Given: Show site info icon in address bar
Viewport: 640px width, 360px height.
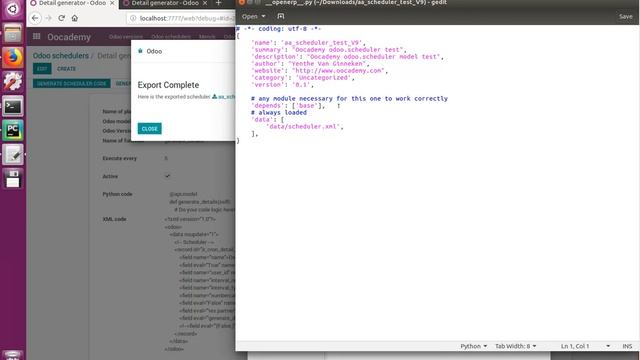Looking at the screenshot, I should point(133,18).
